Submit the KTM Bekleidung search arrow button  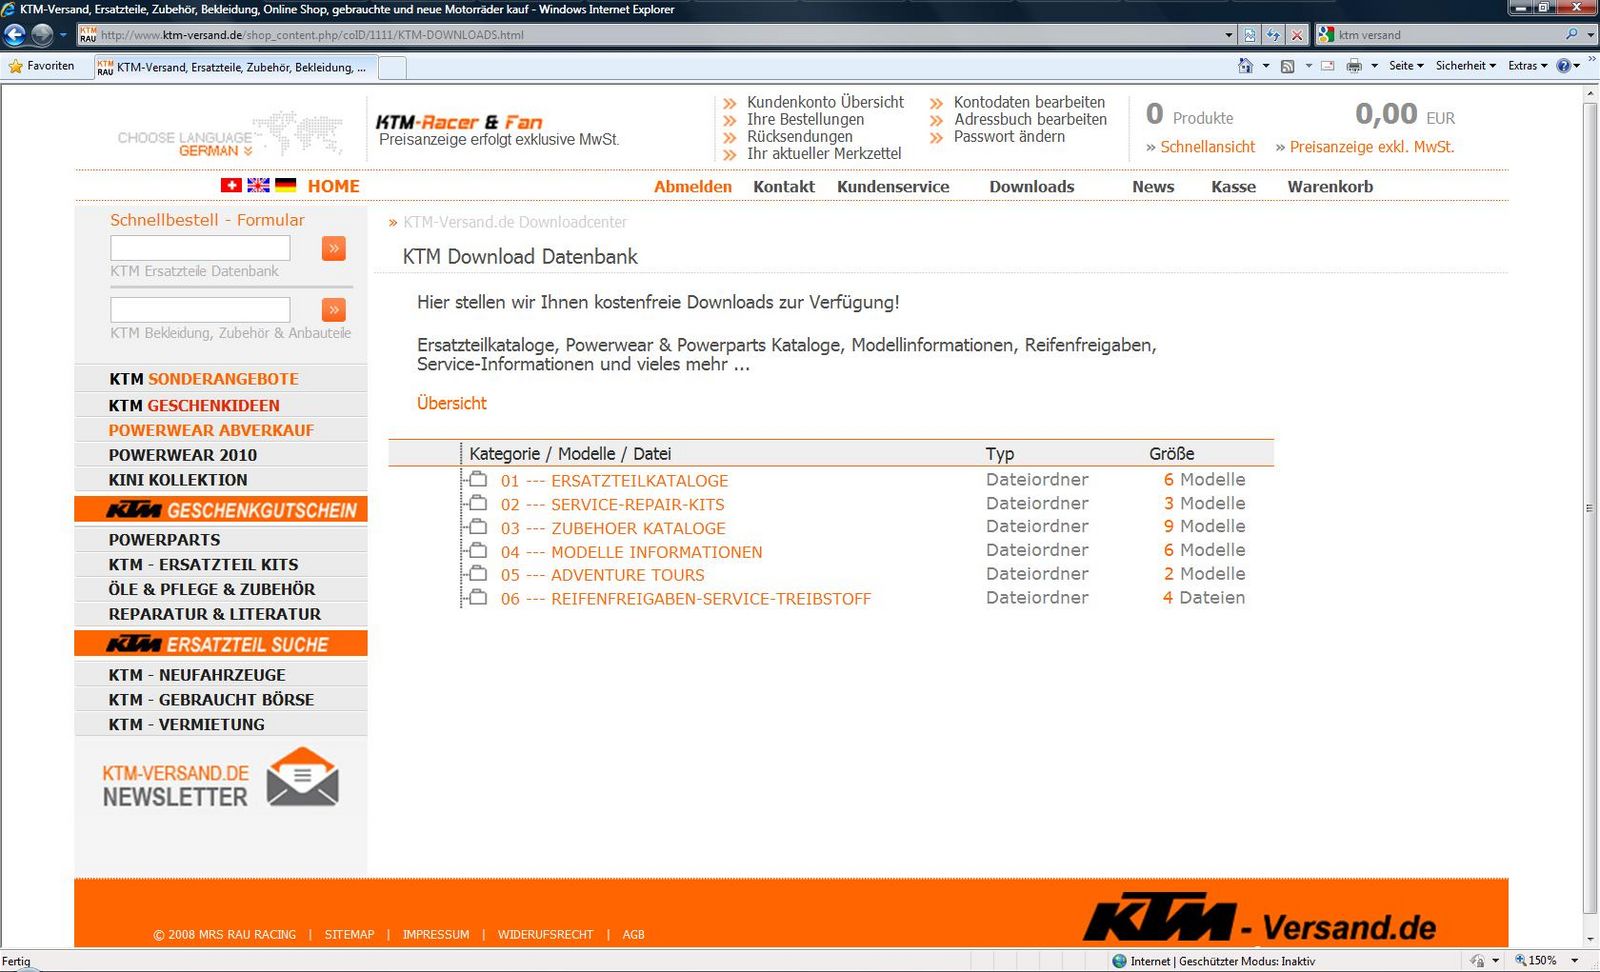point(334,310)
